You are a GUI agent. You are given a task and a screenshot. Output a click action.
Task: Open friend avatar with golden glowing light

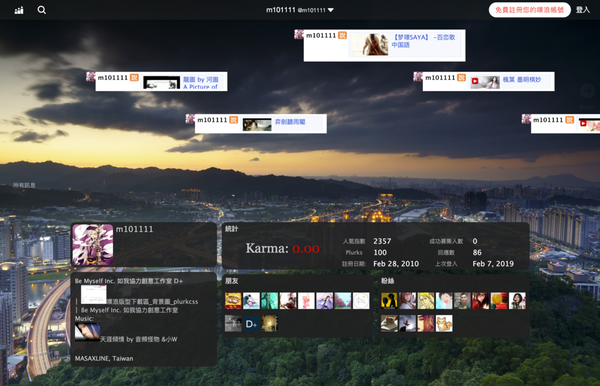point(270,324)
